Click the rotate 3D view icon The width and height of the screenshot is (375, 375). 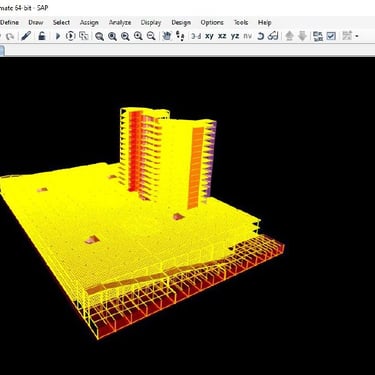pos(261,36)
